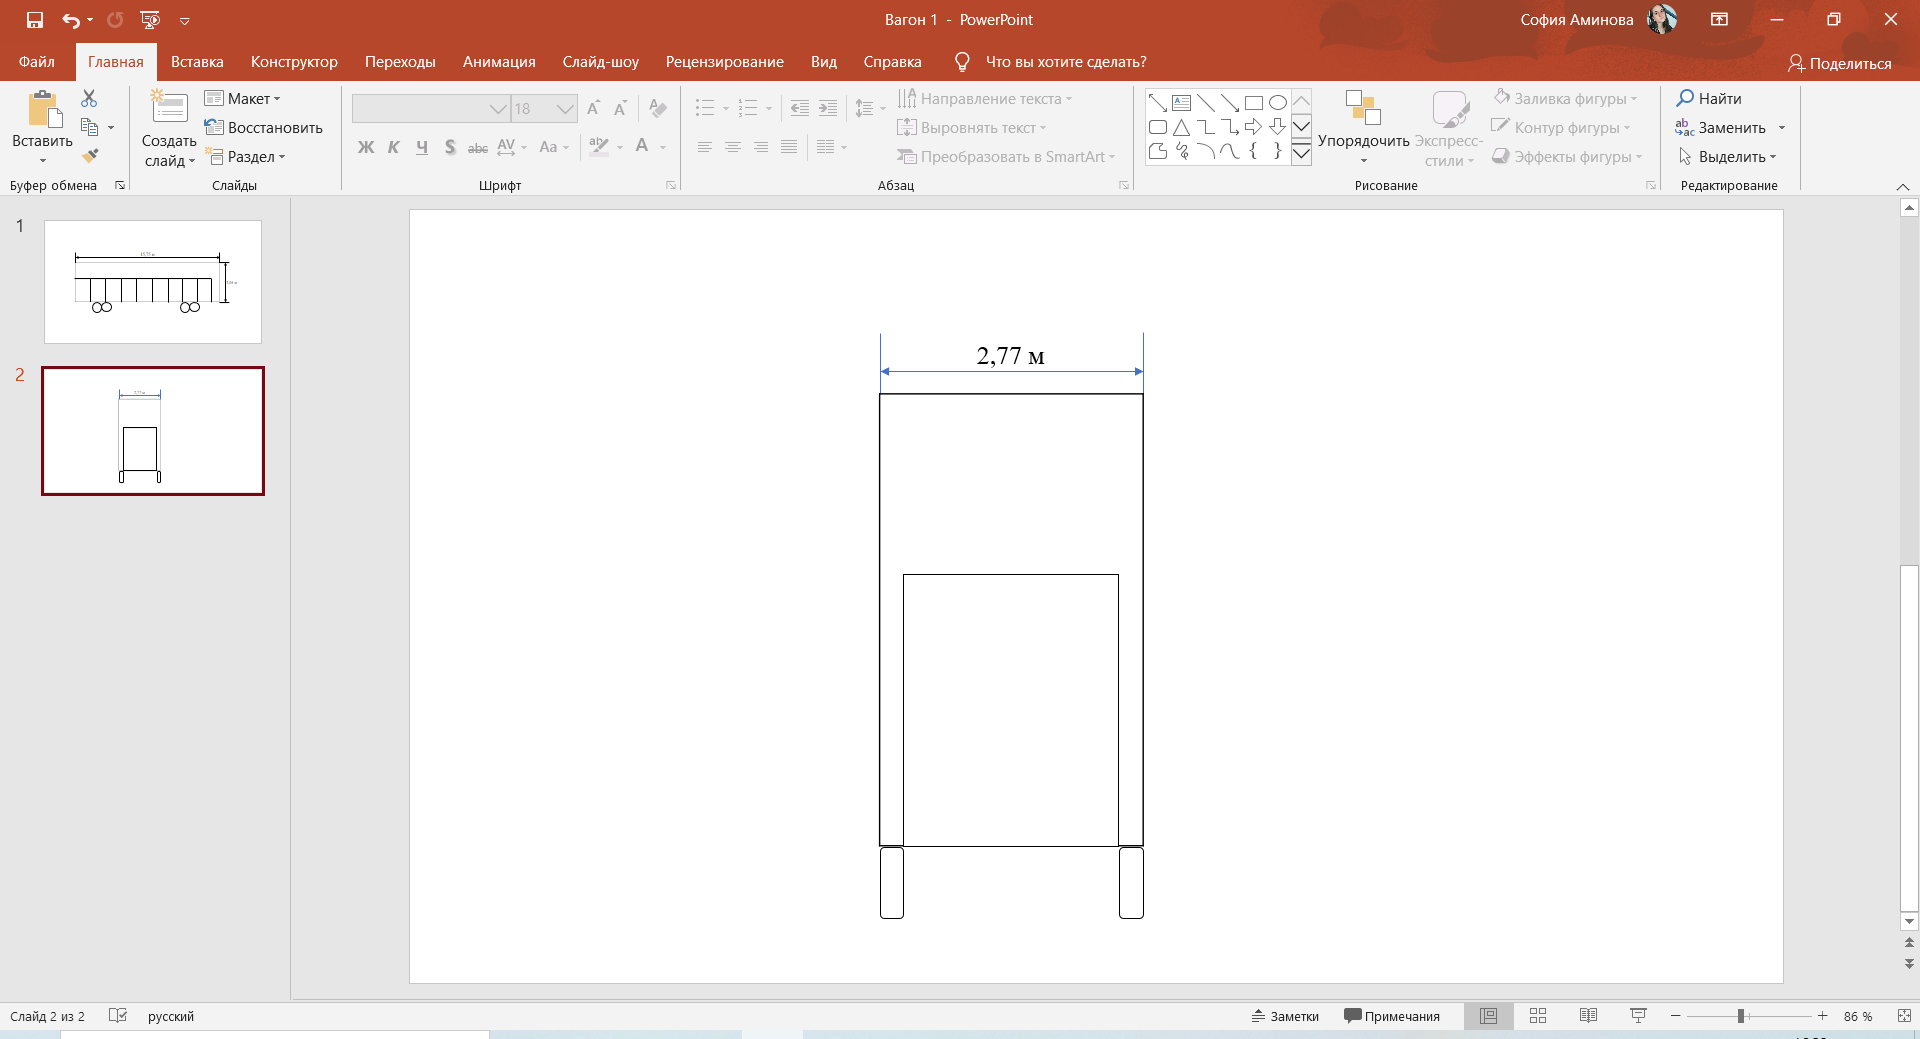Toggle italic formatting К

coord(394,147)
